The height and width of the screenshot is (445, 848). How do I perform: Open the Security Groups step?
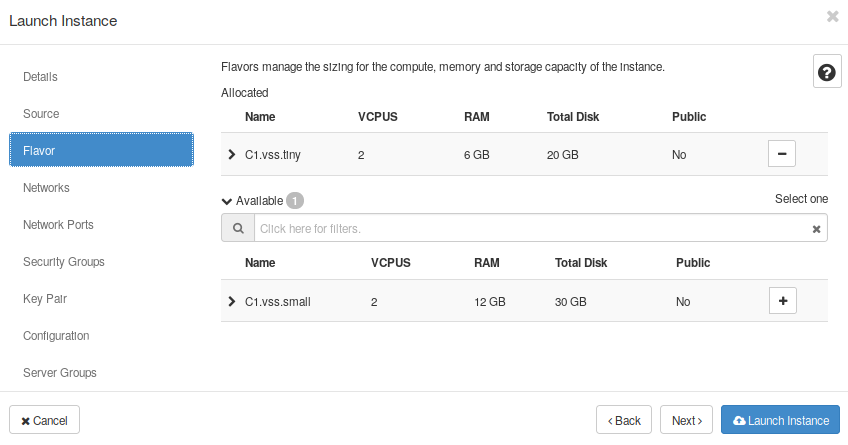point(64,262)
